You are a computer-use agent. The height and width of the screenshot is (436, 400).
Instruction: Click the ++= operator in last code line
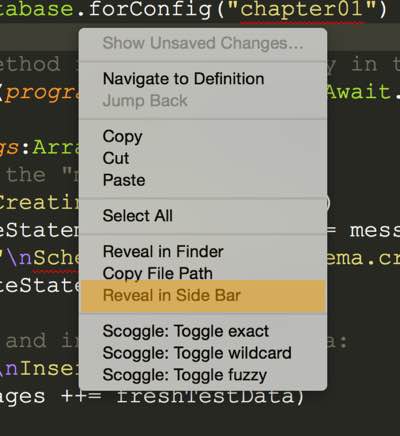(x=81, y=397)
